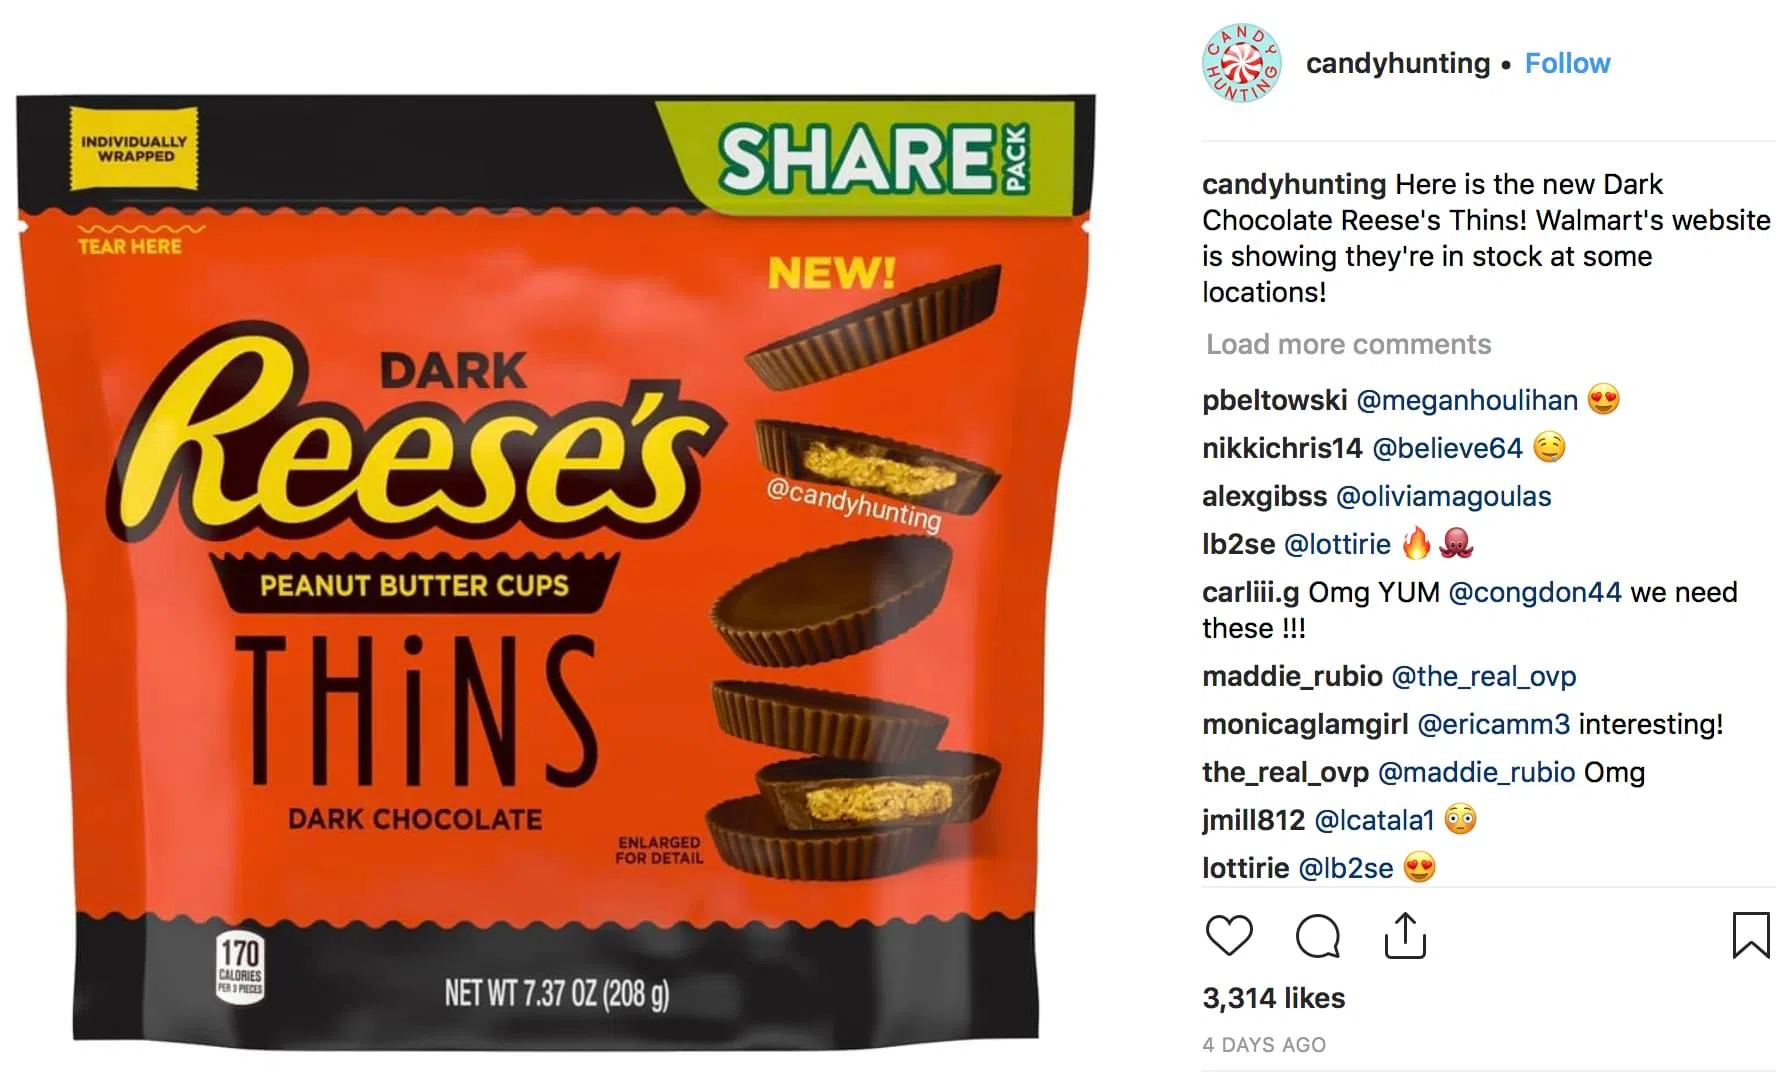Open @lcatala1 mention link
The image size is (1790, 1089).
[1374, 820]
